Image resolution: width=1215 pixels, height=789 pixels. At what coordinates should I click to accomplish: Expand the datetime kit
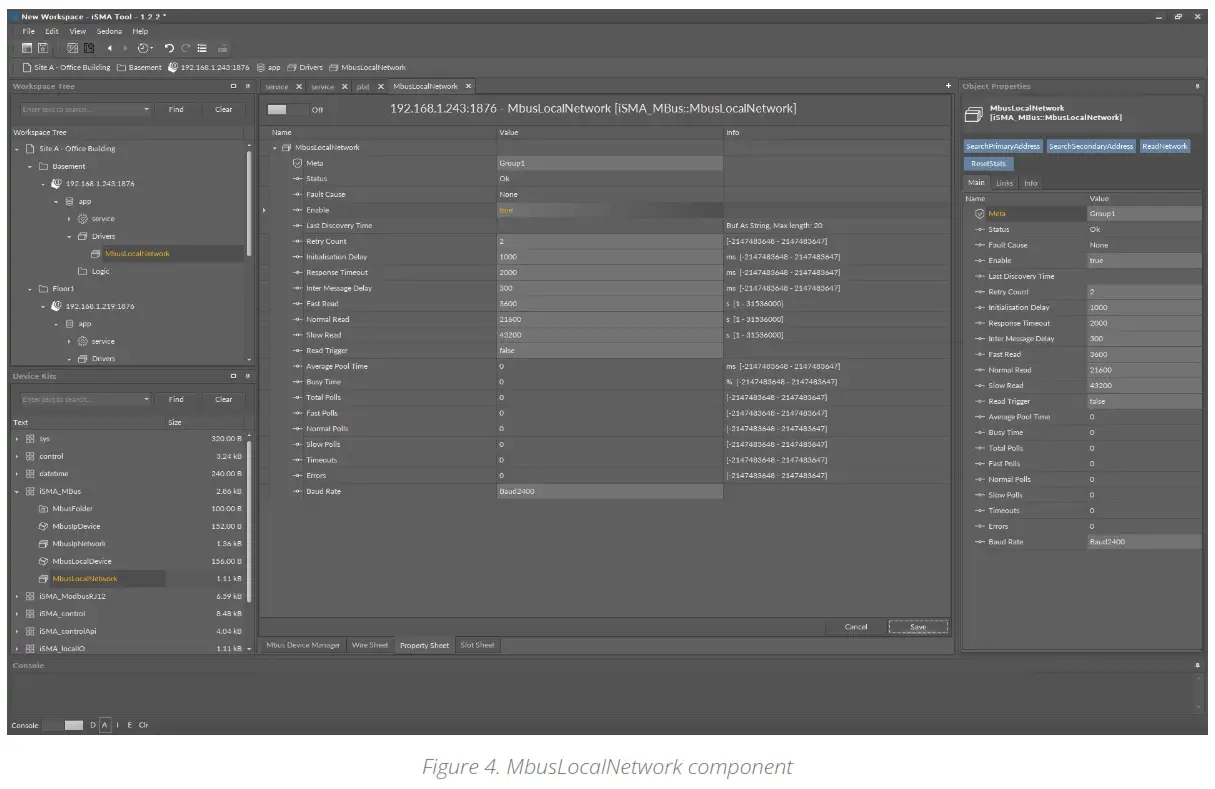click(17, 474)
